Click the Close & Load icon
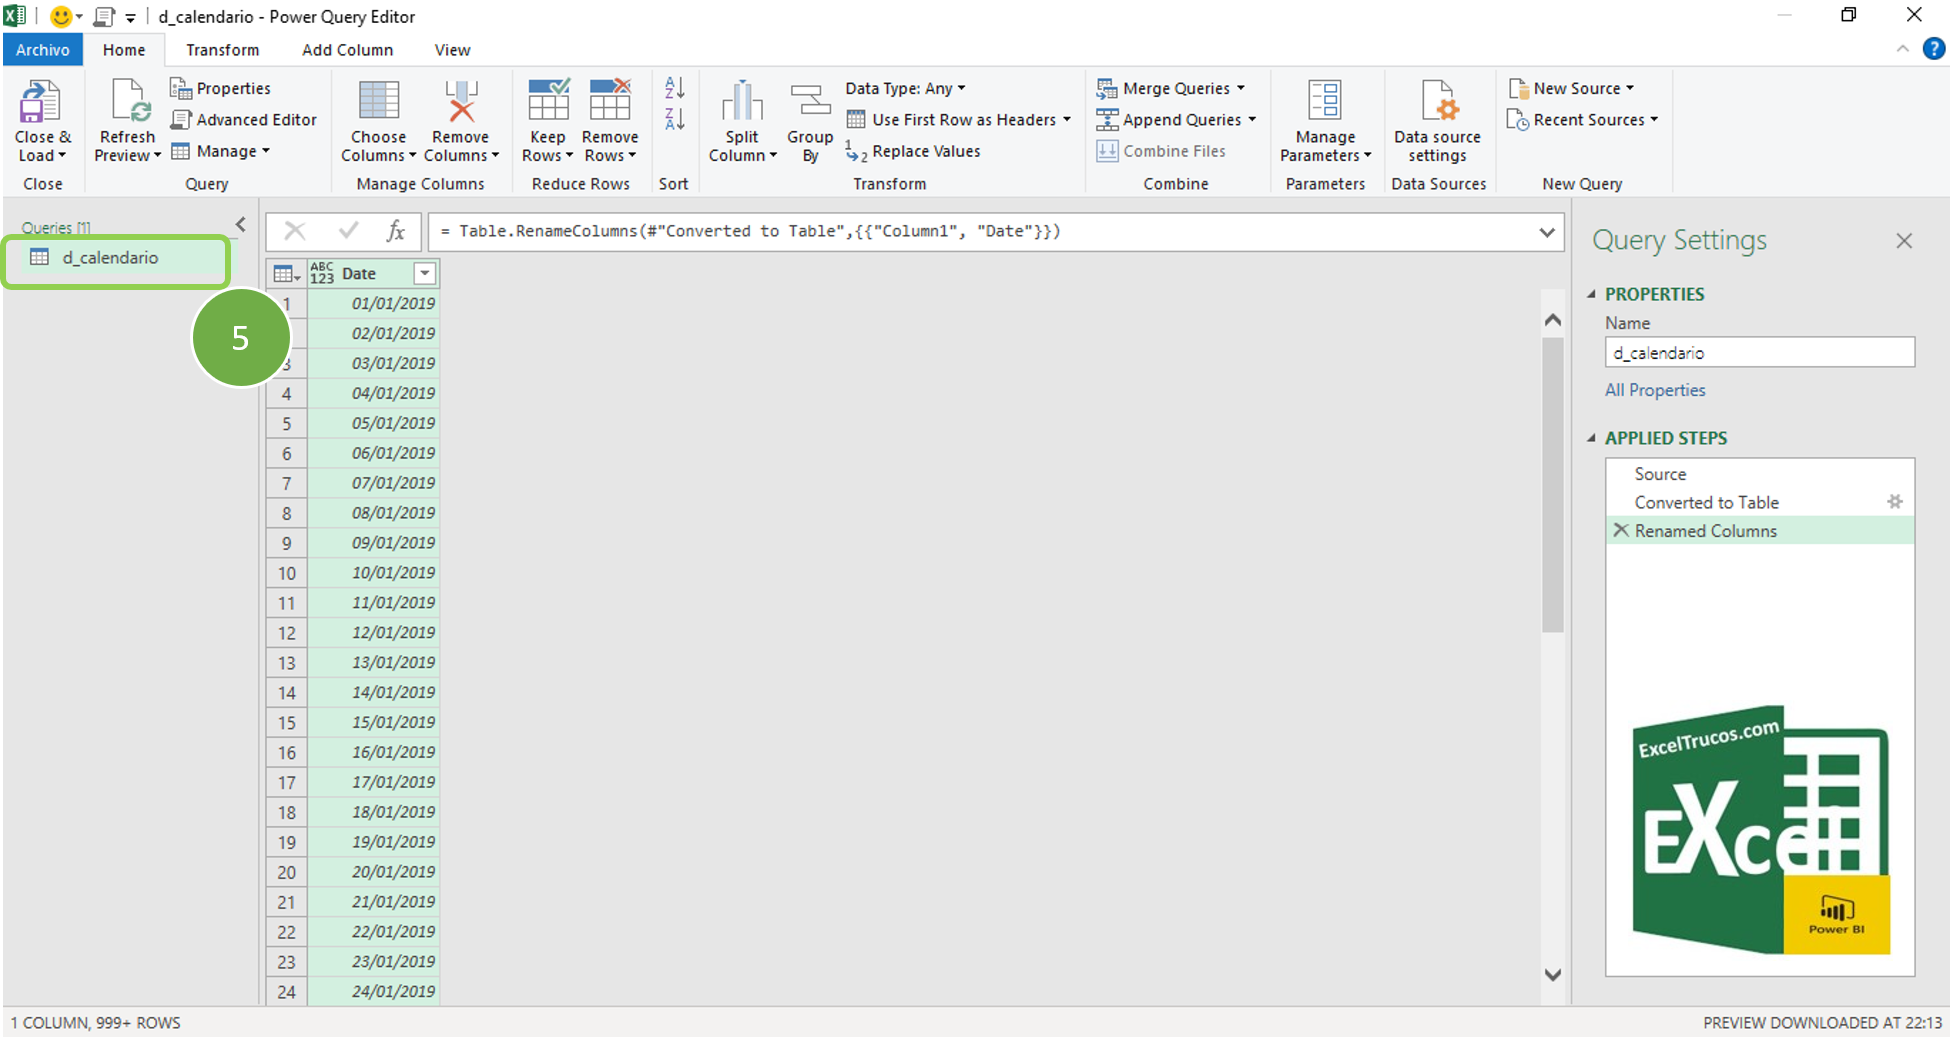The height and width of the screenshot is (1037, 1950). (x=41, y=103)
